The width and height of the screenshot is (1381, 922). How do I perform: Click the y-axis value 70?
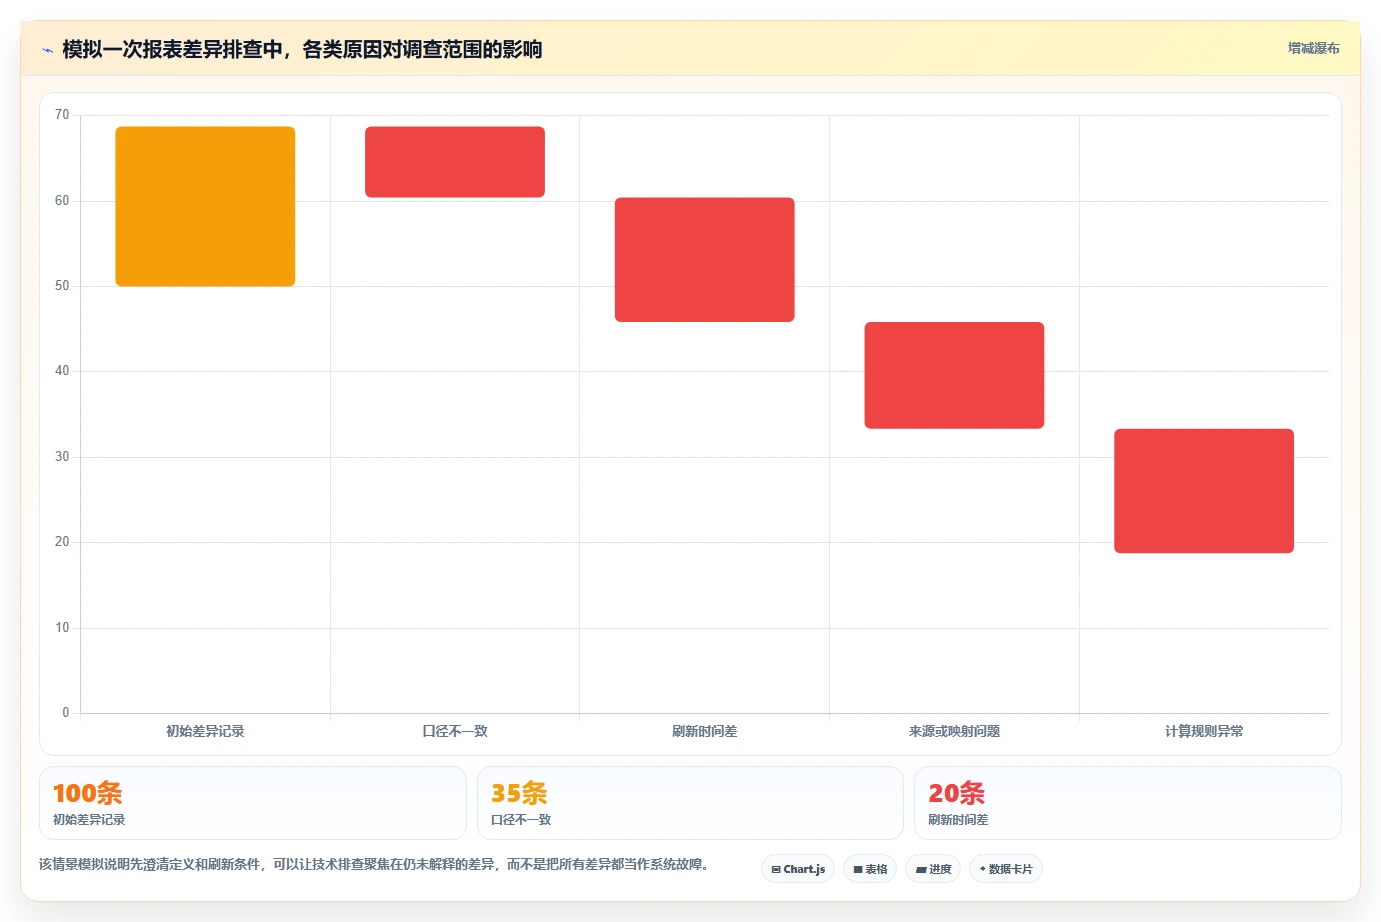pos(62,115)
